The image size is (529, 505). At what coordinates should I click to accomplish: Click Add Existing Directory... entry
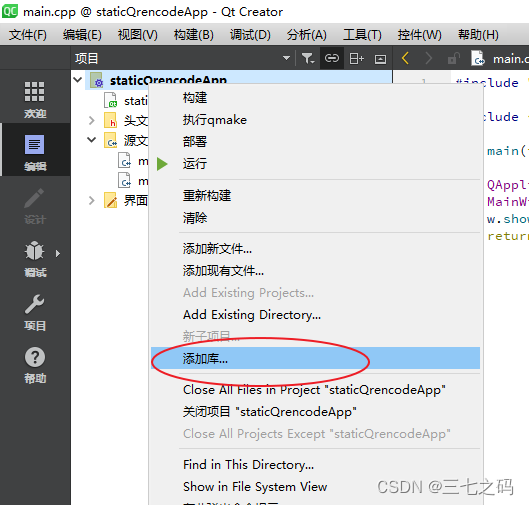(x=252, y=315)
